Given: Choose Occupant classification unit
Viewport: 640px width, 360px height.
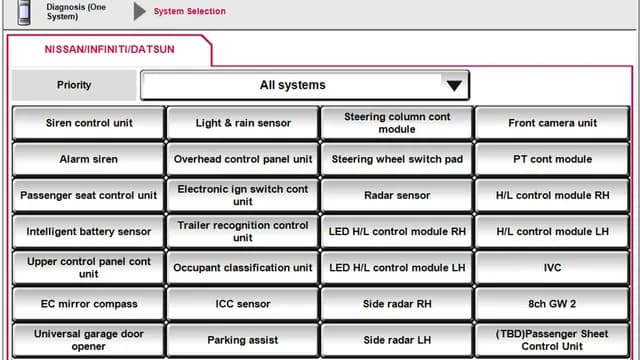Looking at the screenshot, I should click(x=243, y=268).
